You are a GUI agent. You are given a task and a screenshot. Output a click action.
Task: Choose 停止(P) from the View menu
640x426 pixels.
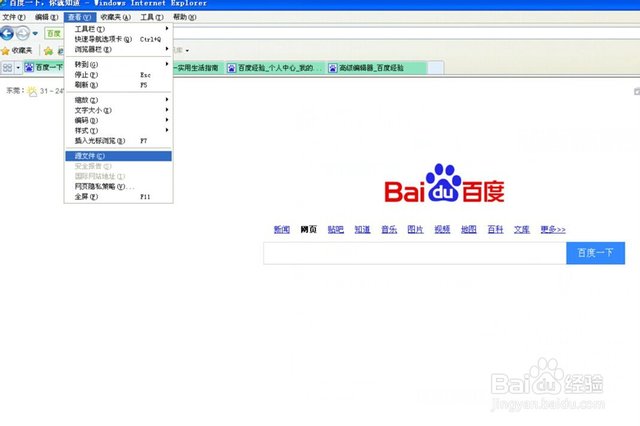click(118, 75)
